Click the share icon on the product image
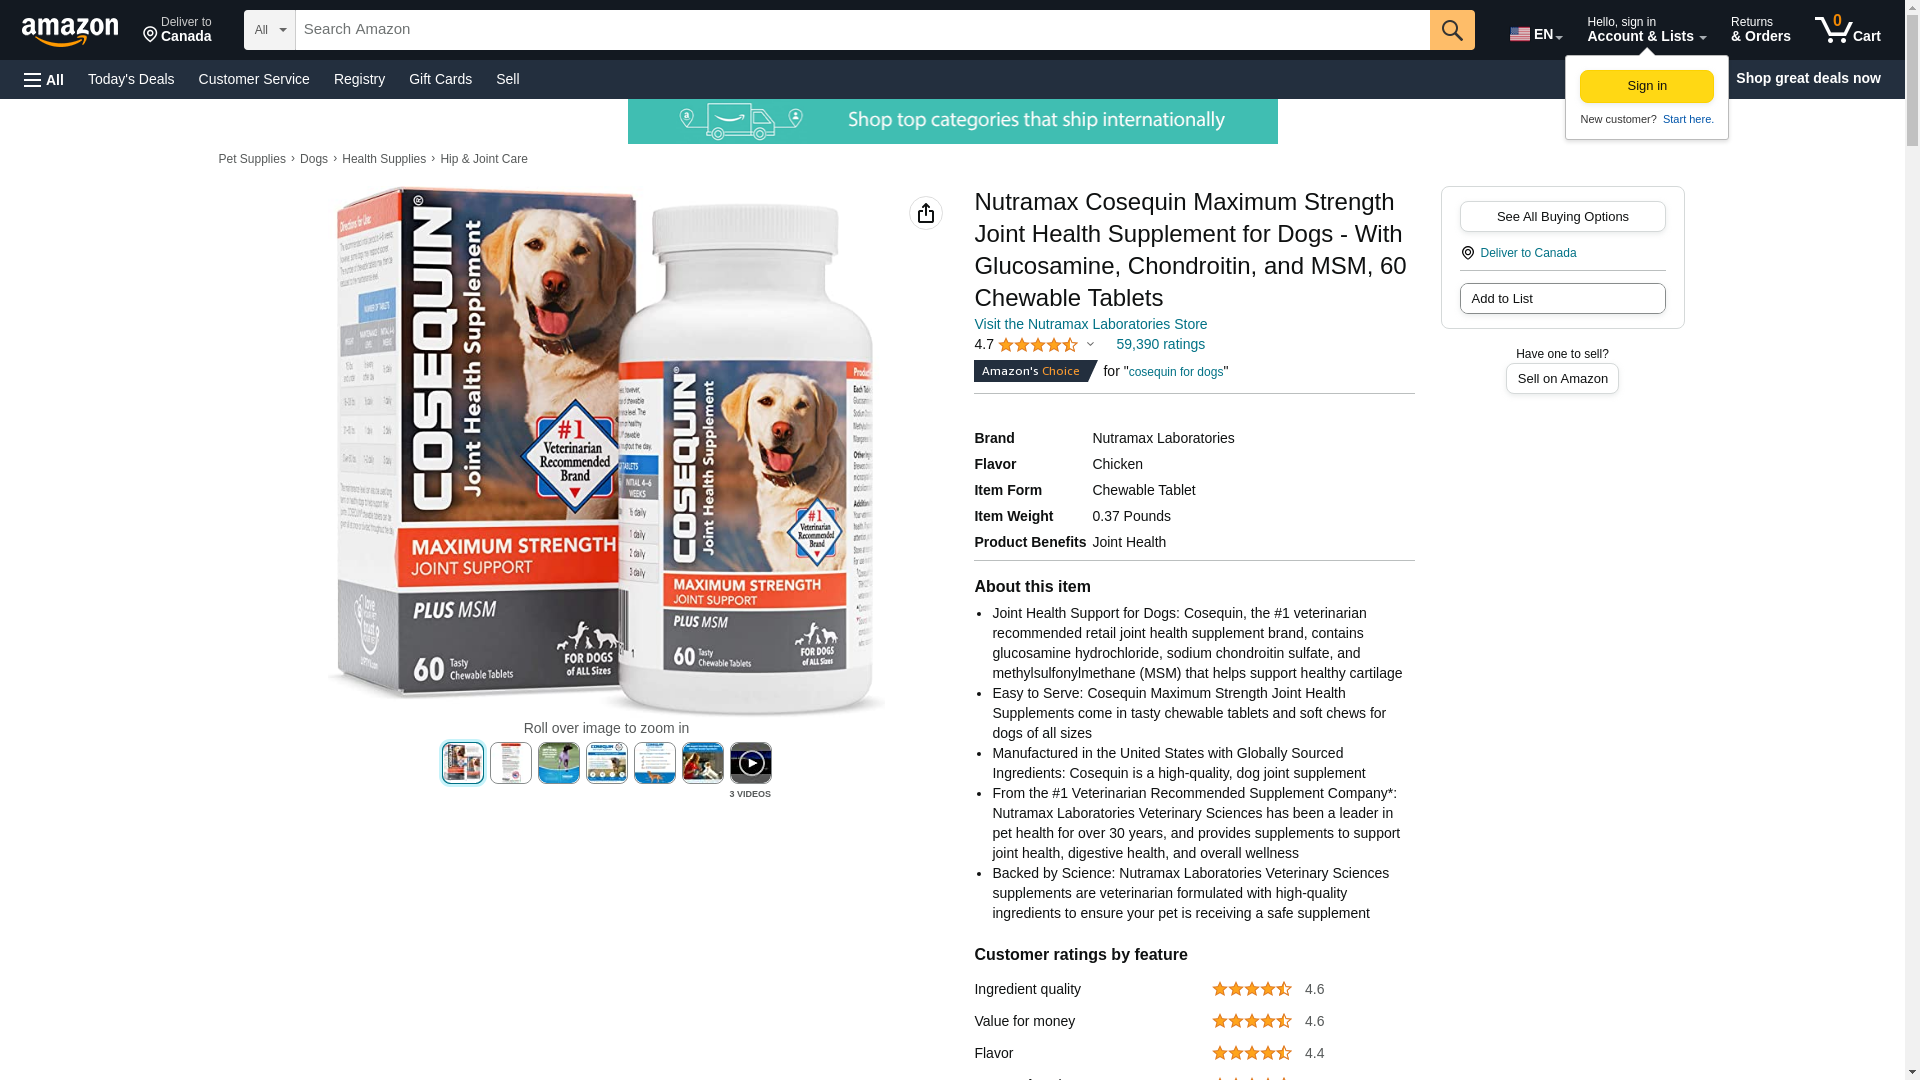 click(x=926, y=213)
